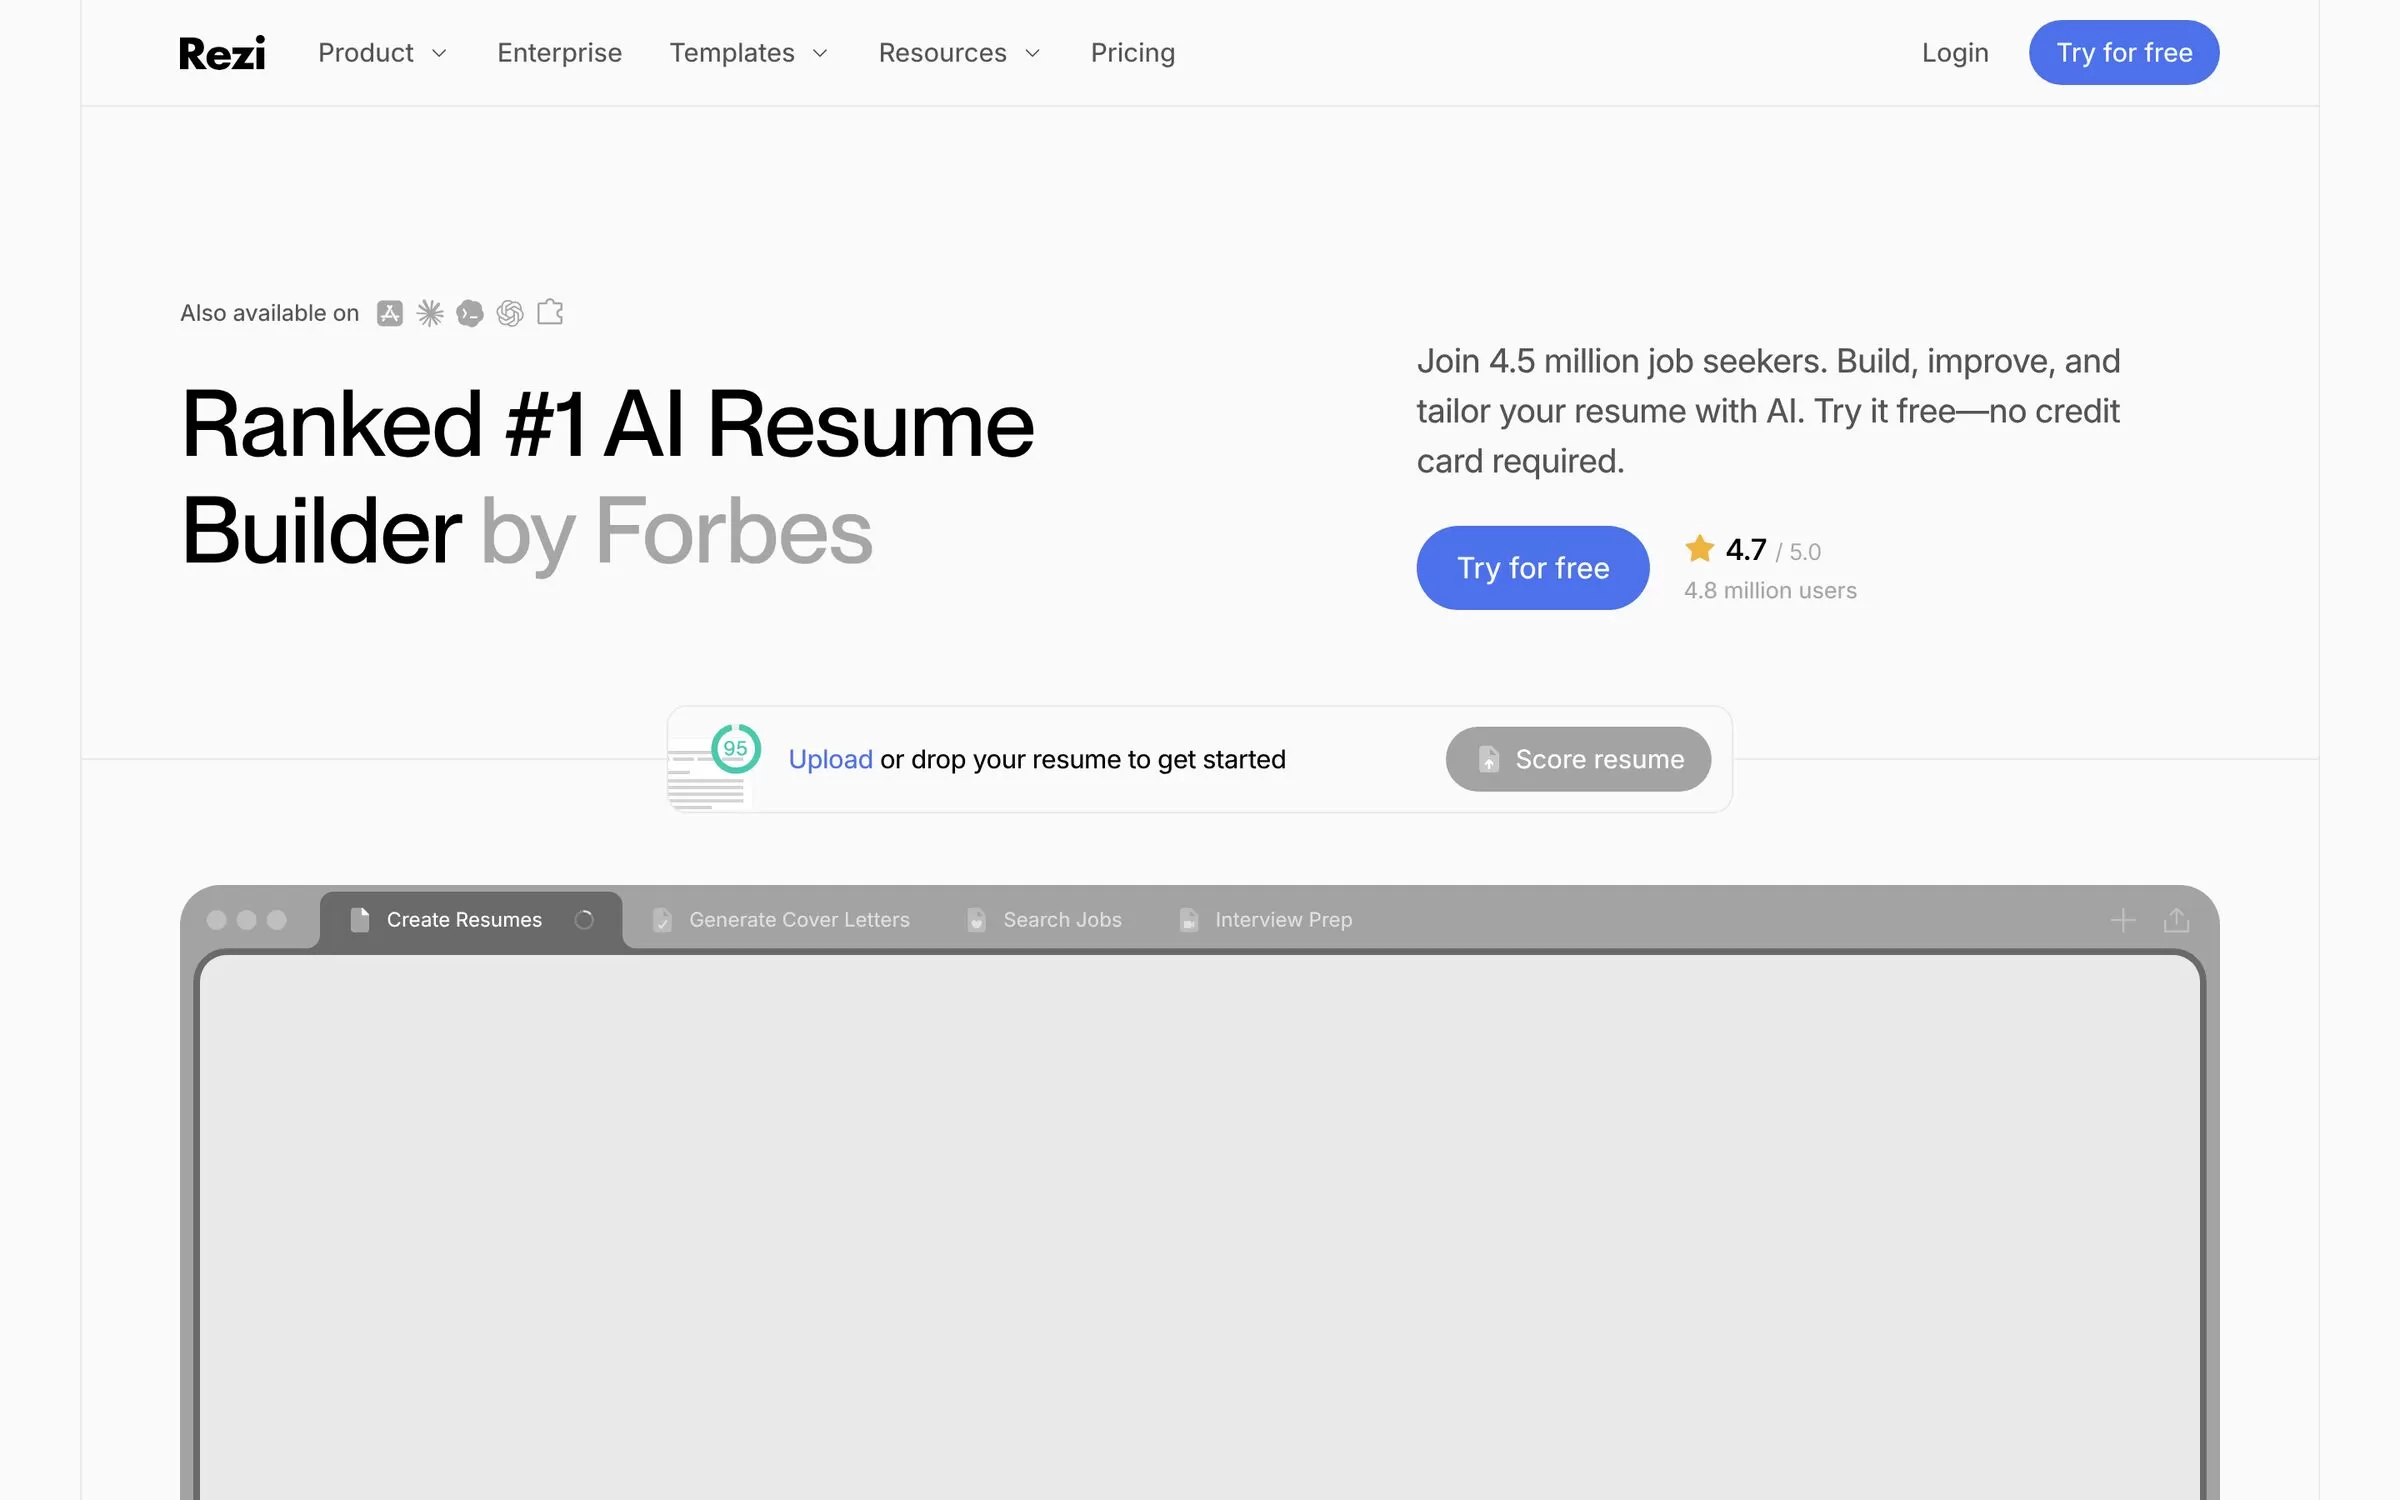Click the share icon in mock browser bar
Image resolution: width=2400 pixels, height=1500 pixels.
pyautogui.click(x=2176, y=920)
